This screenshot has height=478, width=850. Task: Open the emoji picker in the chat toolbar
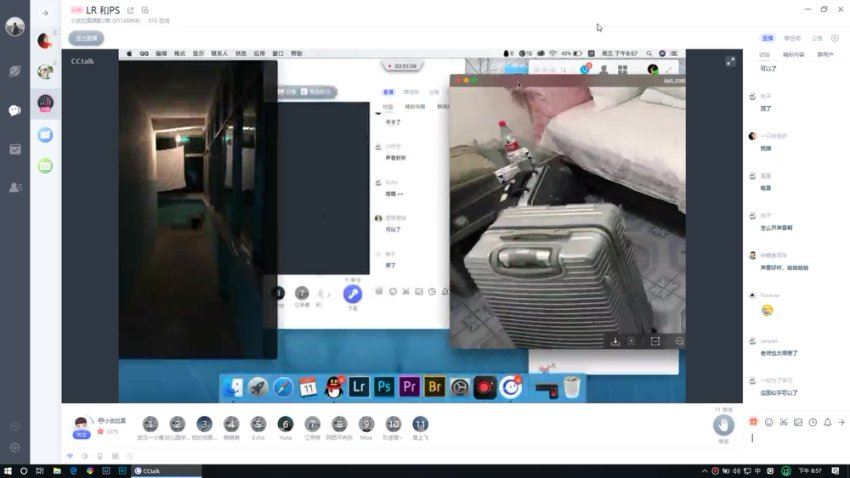769,422
